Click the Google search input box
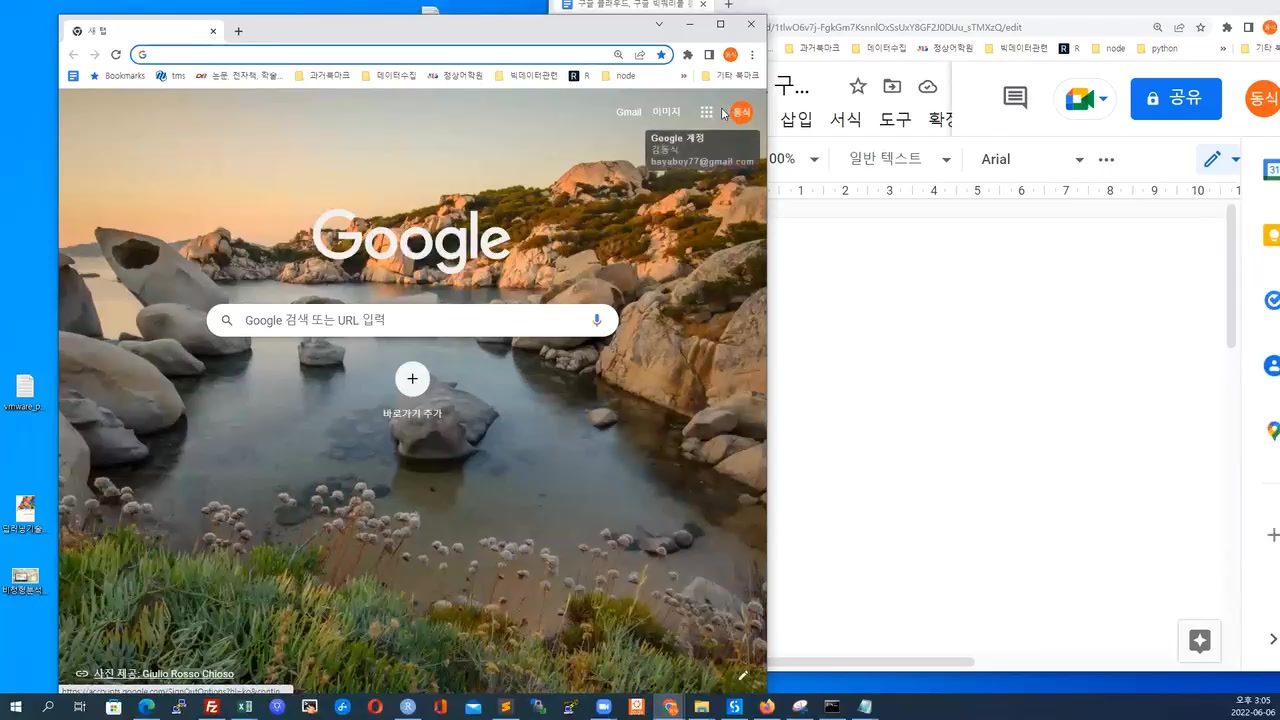This screenshot has height=720, width=1280. tap(412, 320)
